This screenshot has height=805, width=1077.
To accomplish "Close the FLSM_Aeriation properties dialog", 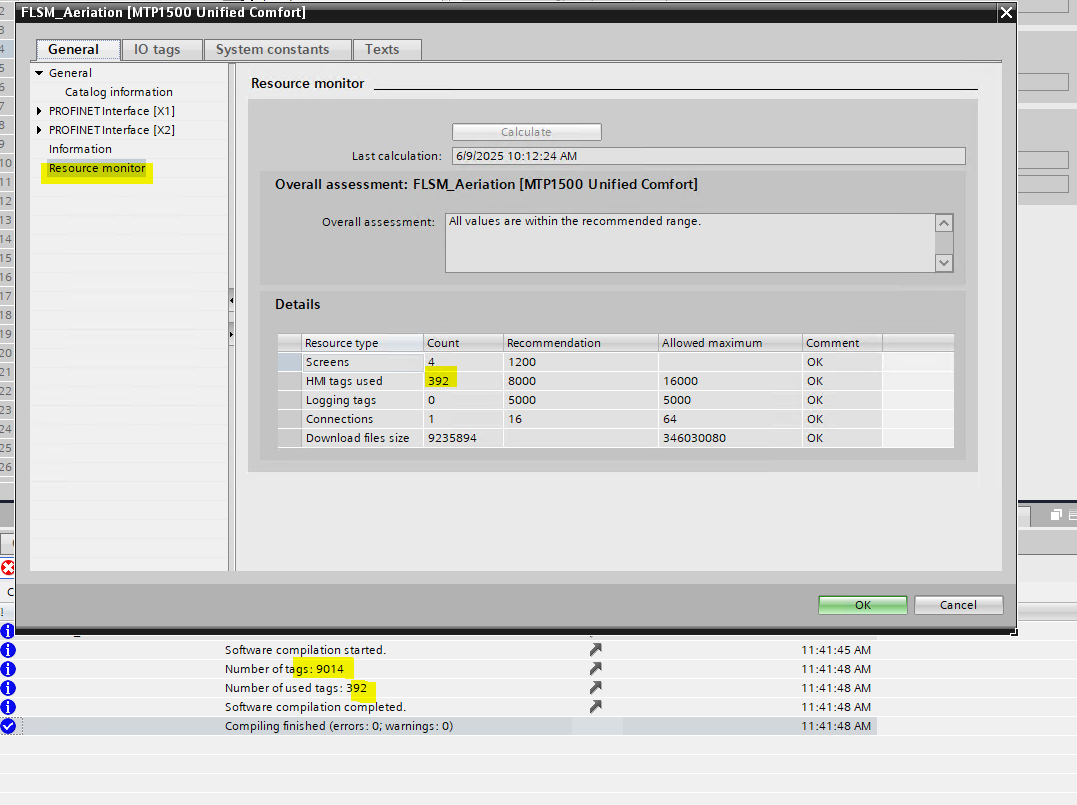I will coord(1006,13).
